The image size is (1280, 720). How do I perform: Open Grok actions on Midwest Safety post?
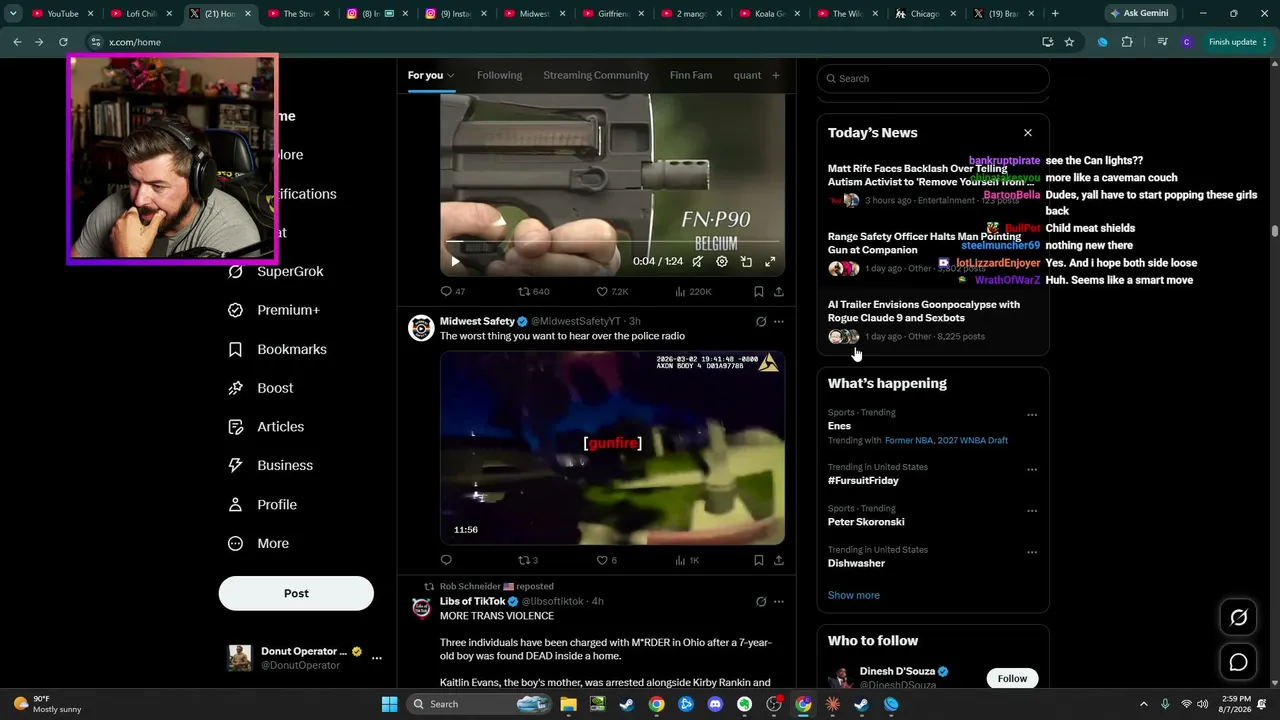[x=761, y=322]
